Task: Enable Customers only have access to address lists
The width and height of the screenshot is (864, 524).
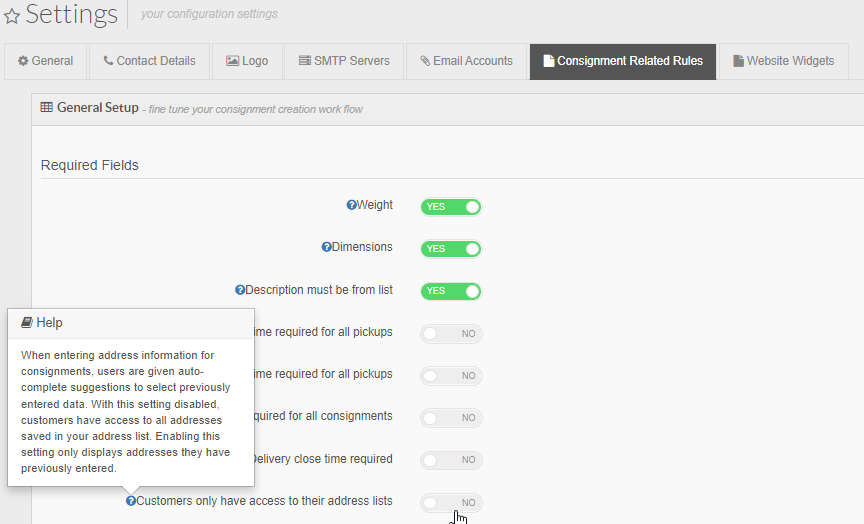Action: tap(451, 503)
